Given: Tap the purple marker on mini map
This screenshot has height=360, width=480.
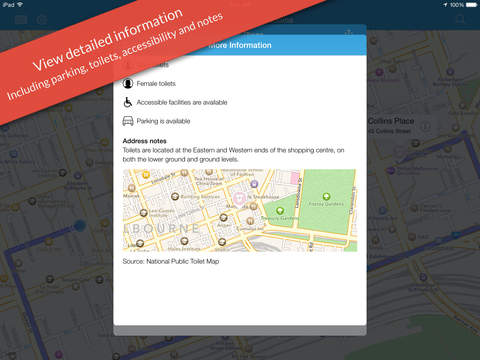Looking at the screenshot, I should (254, 184).
